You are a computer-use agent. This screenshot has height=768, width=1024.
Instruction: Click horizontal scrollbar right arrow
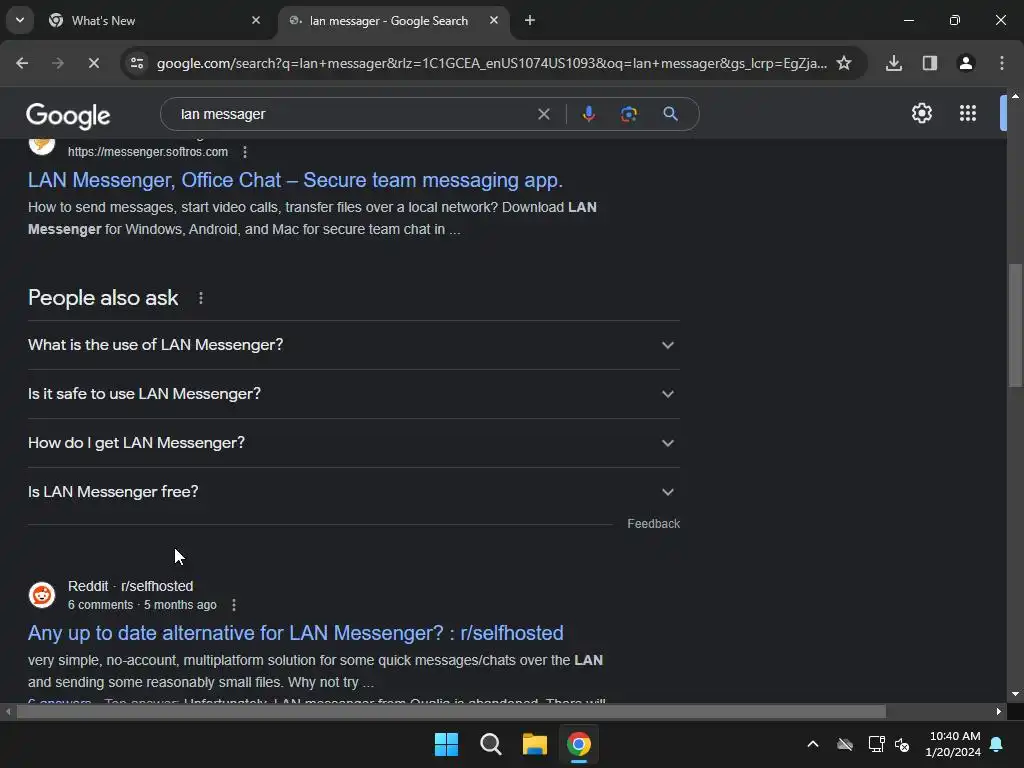999,711
